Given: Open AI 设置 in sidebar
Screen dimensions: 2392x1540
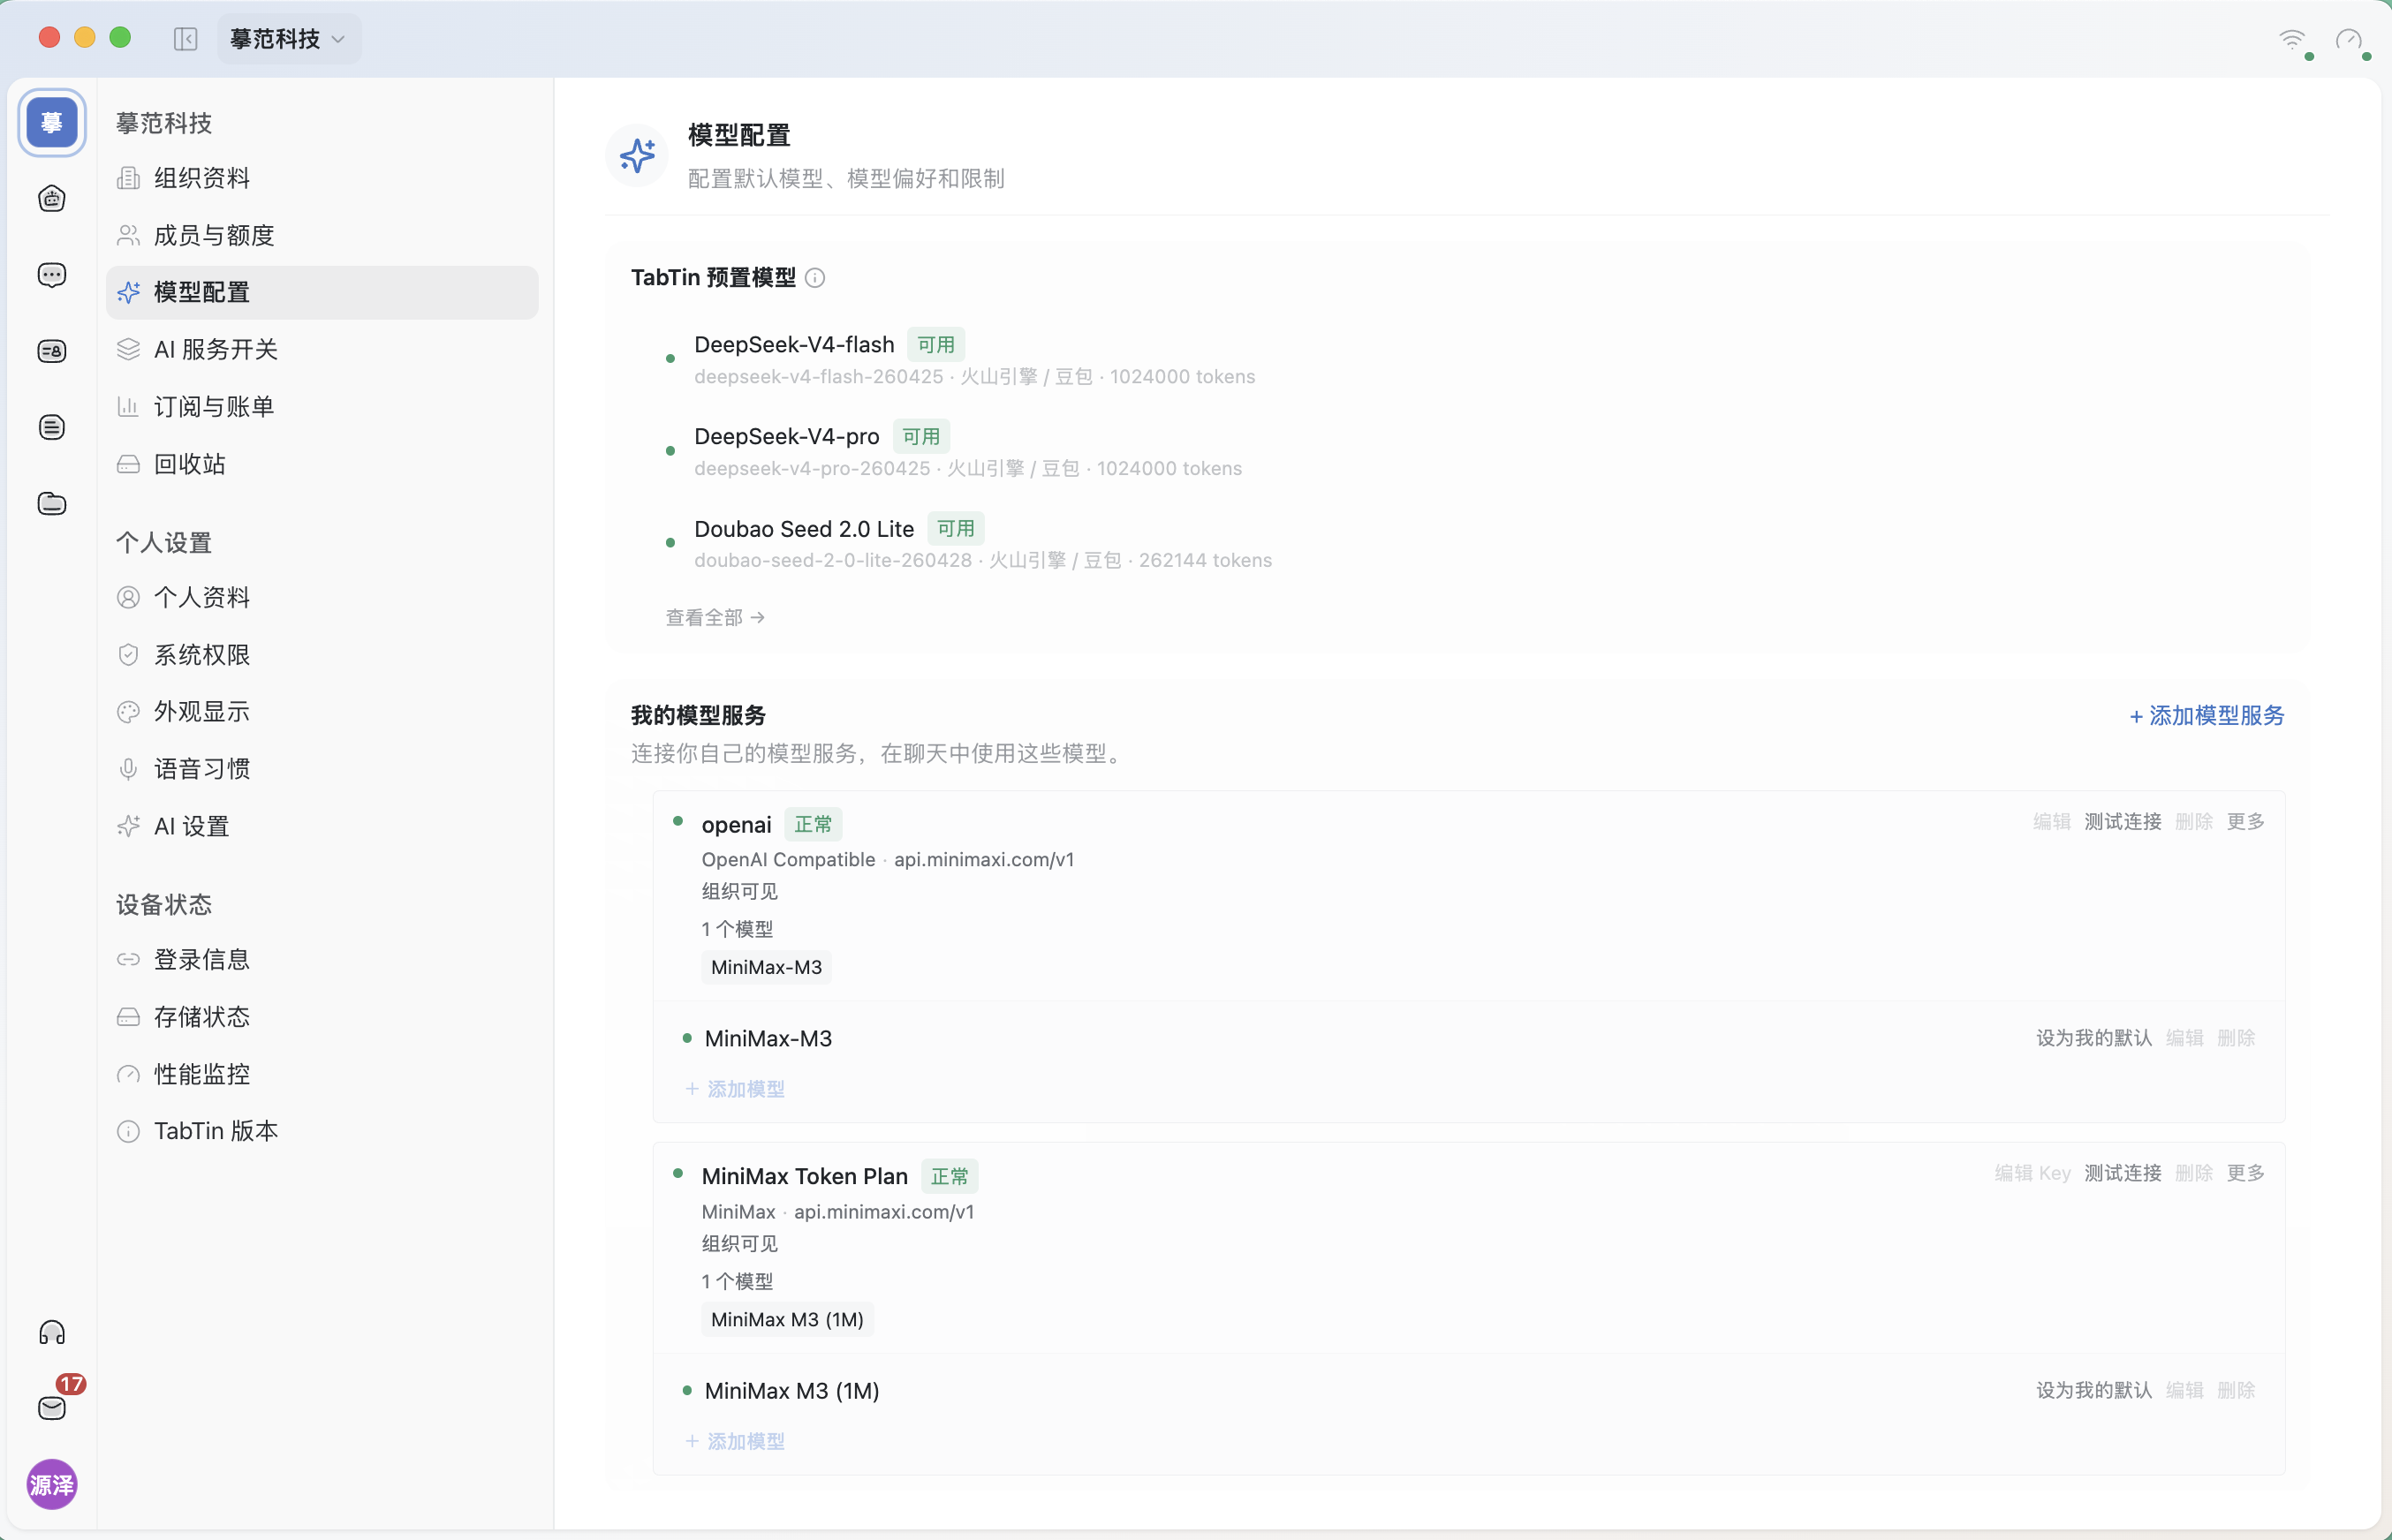Looking at the screenshot, I should pos(322,826).
